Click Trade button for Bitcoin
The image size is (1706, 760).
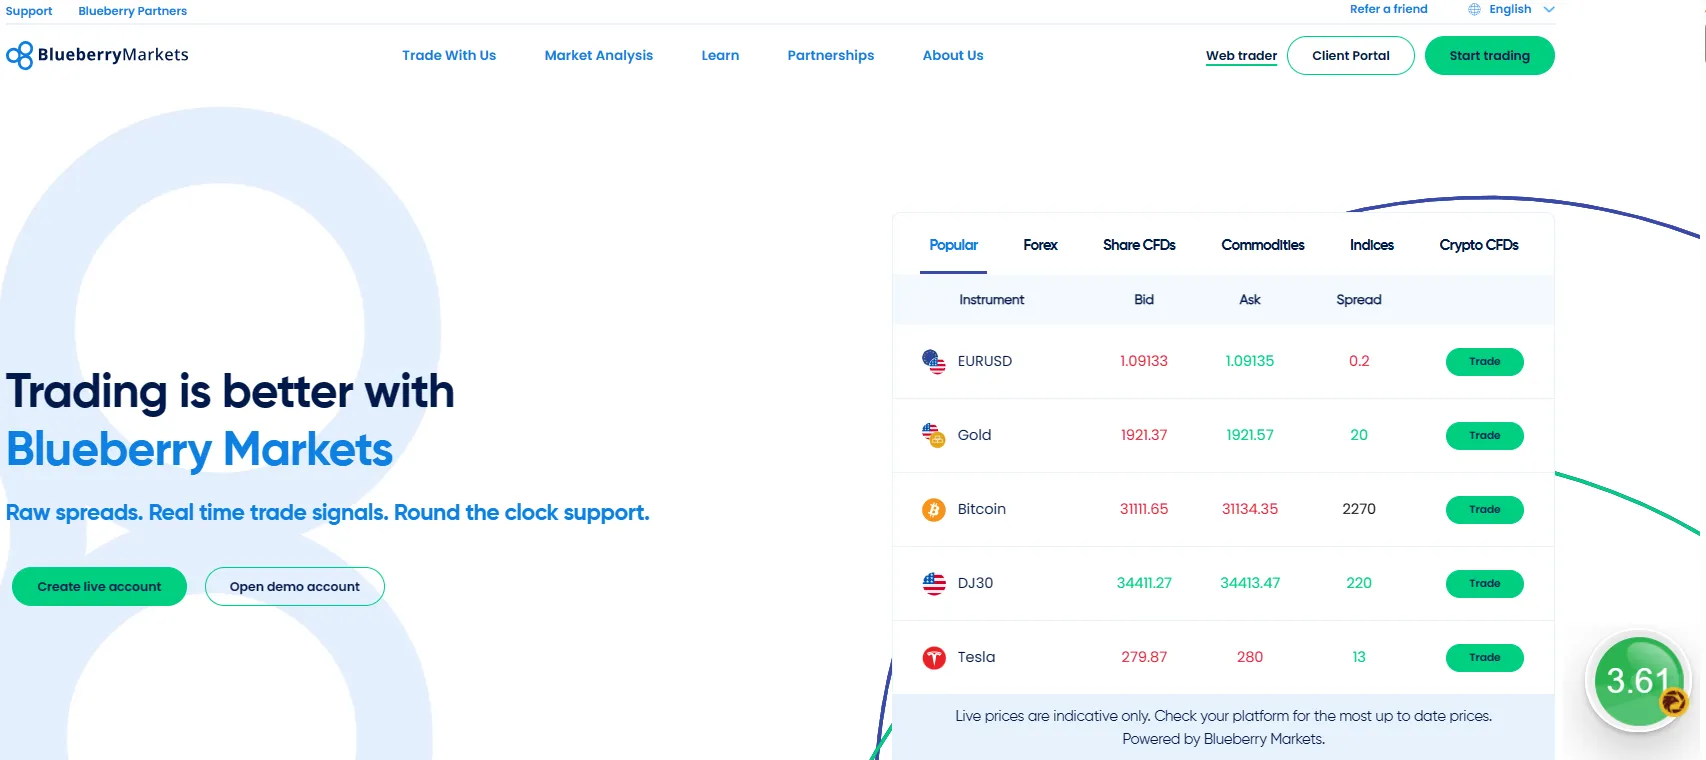coord(1484,510)
